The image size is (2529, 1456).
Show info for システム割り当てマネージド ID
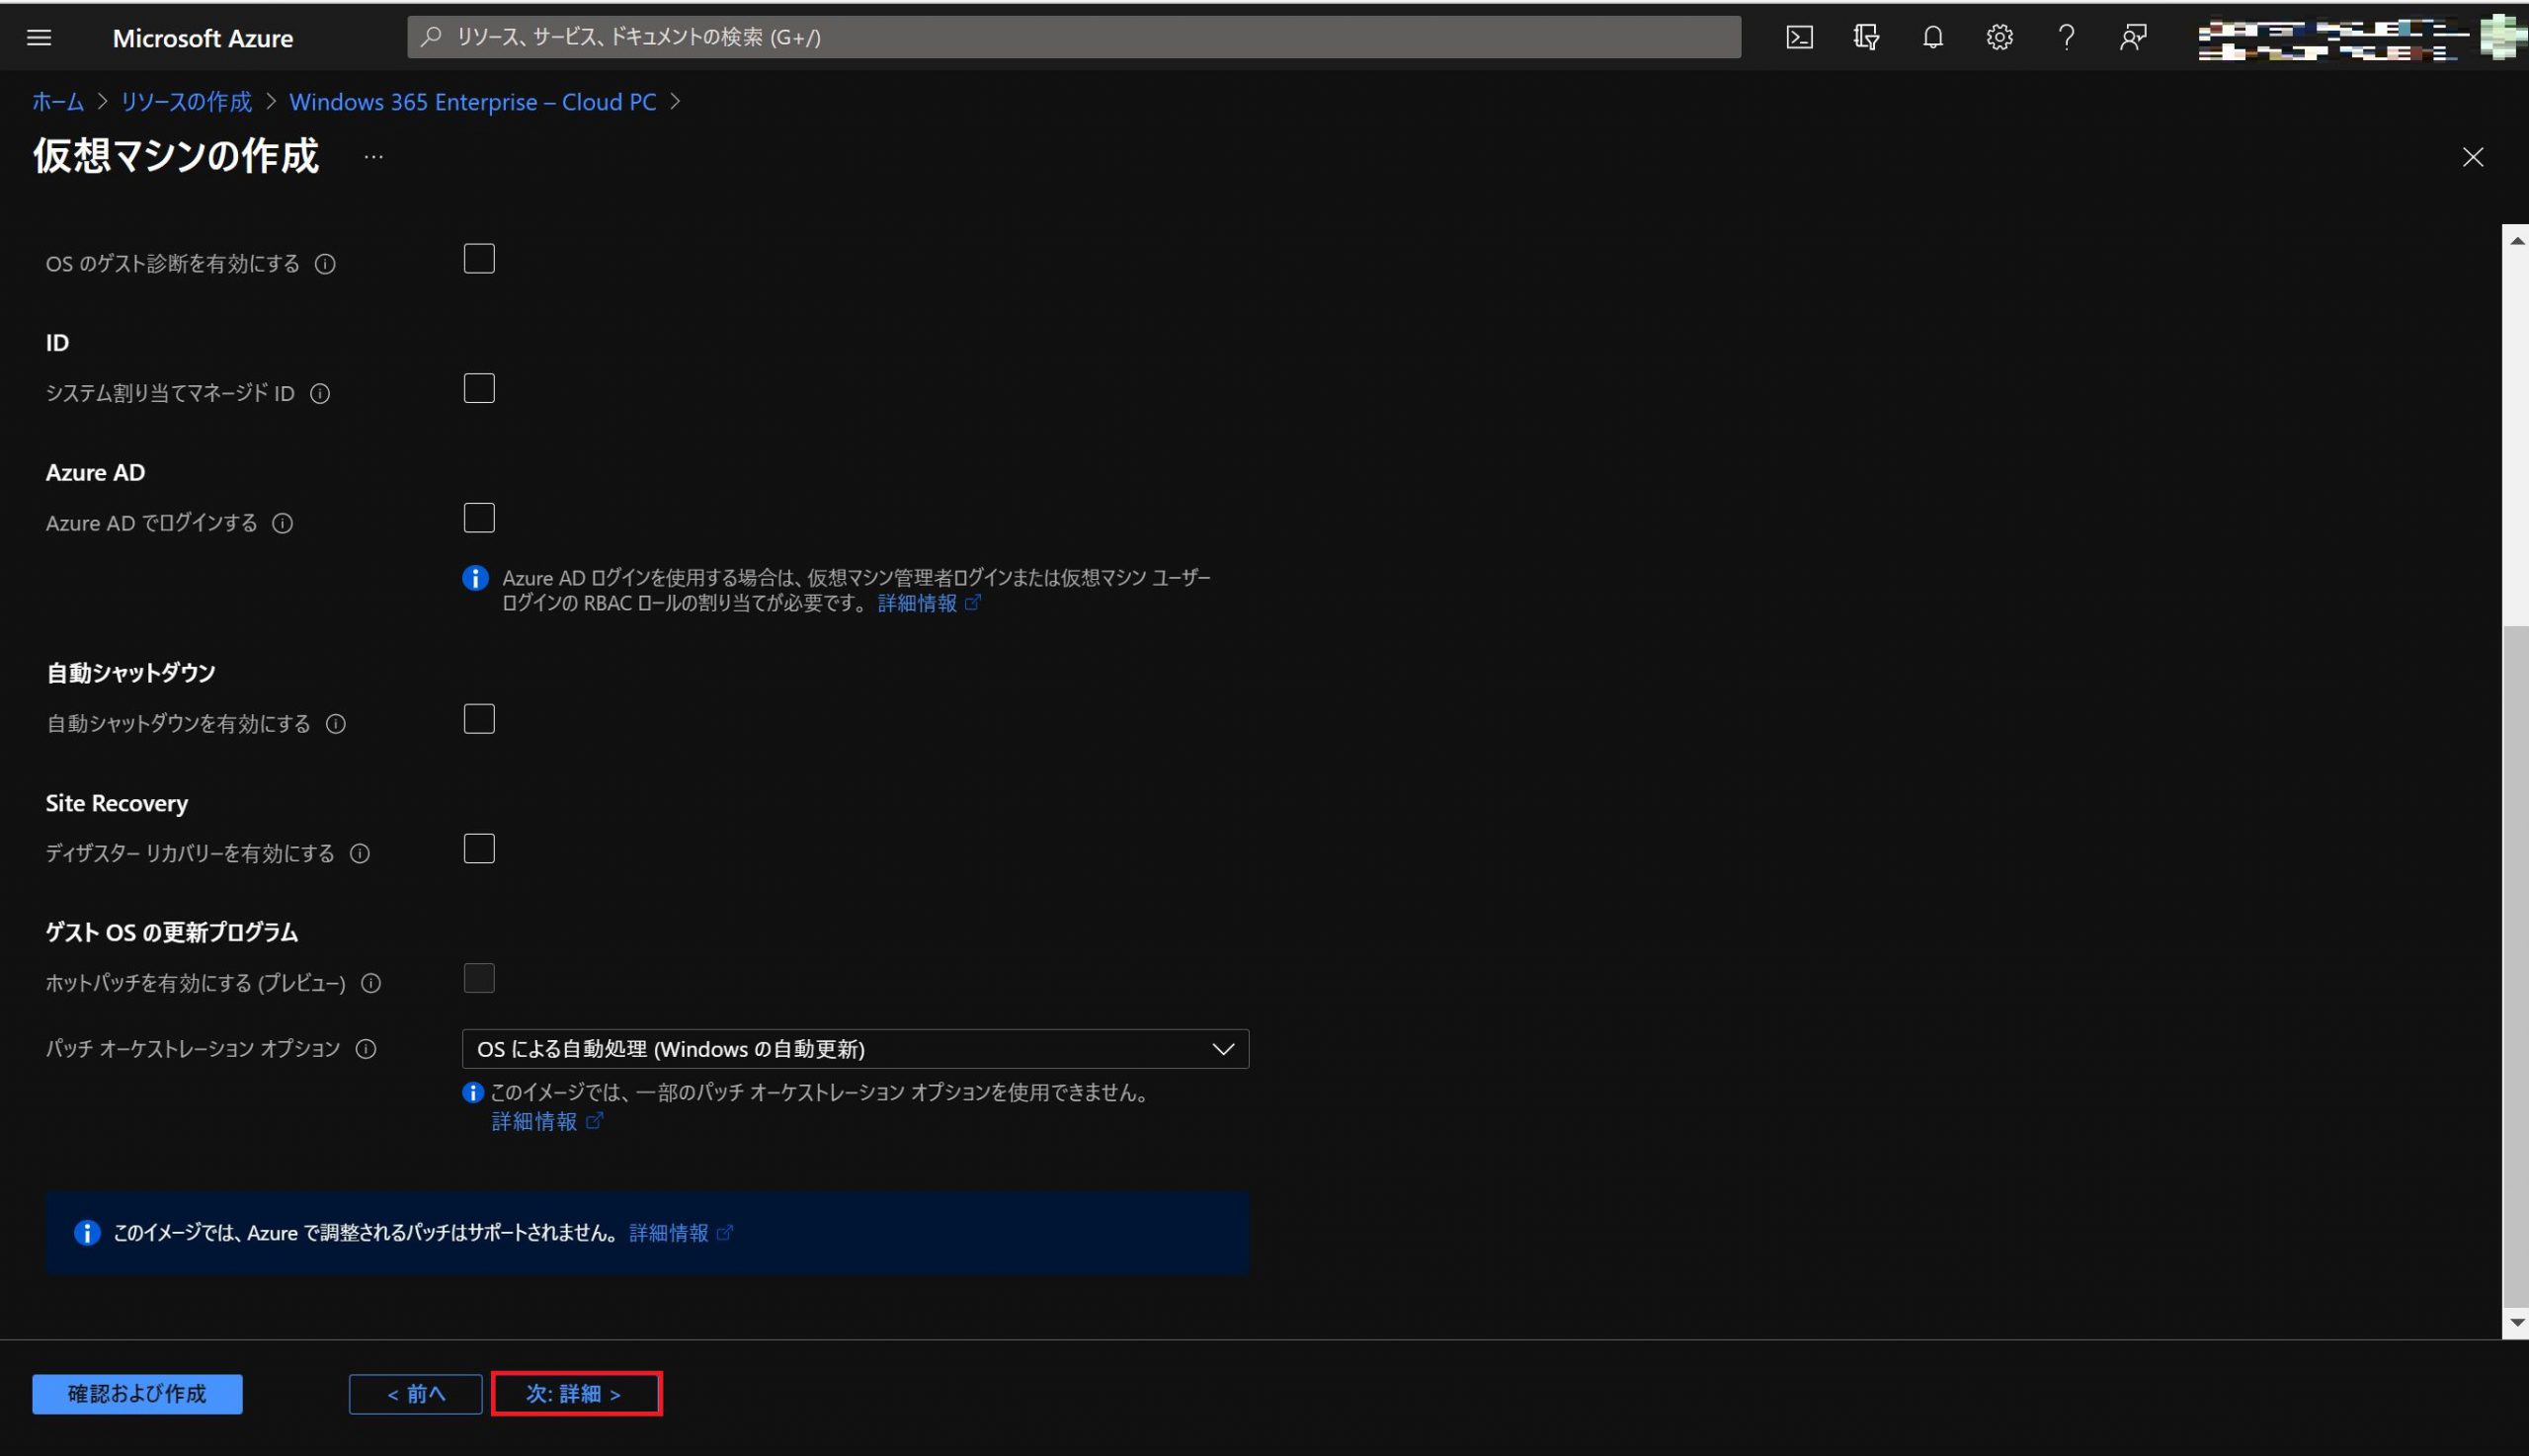(x=320, y=394)
